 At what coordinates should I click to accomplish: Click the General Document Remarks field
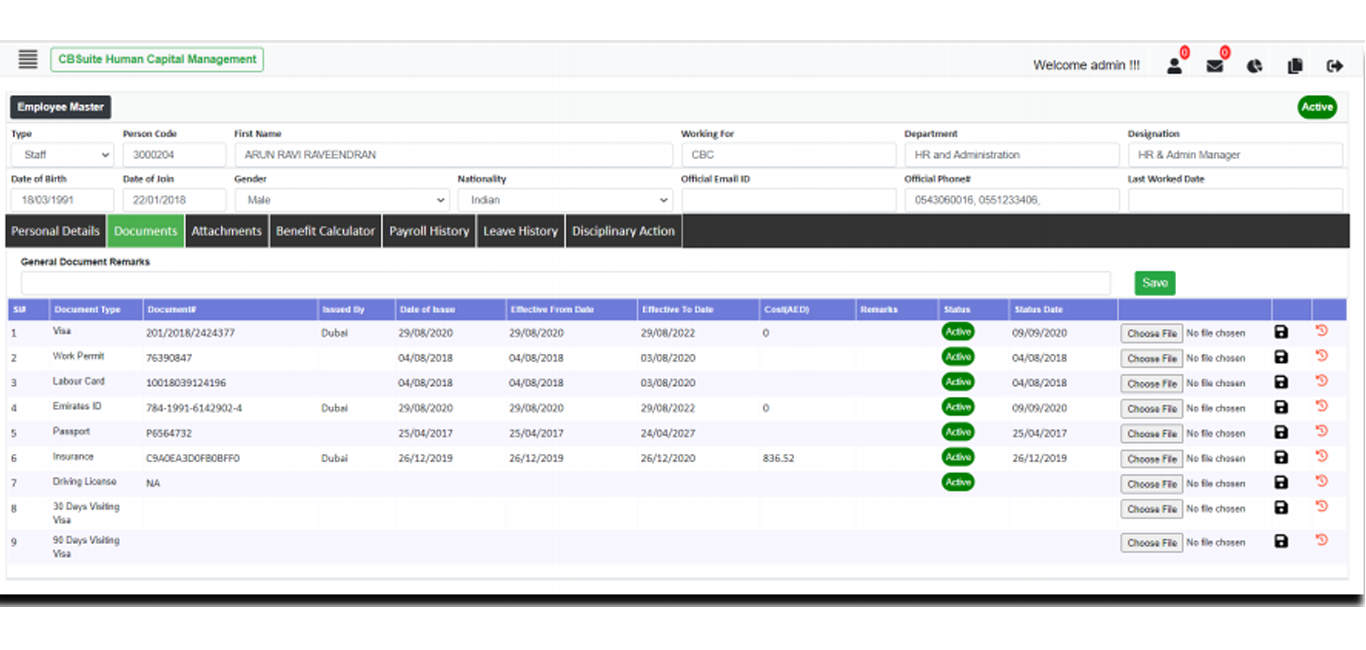pos(566,283)
